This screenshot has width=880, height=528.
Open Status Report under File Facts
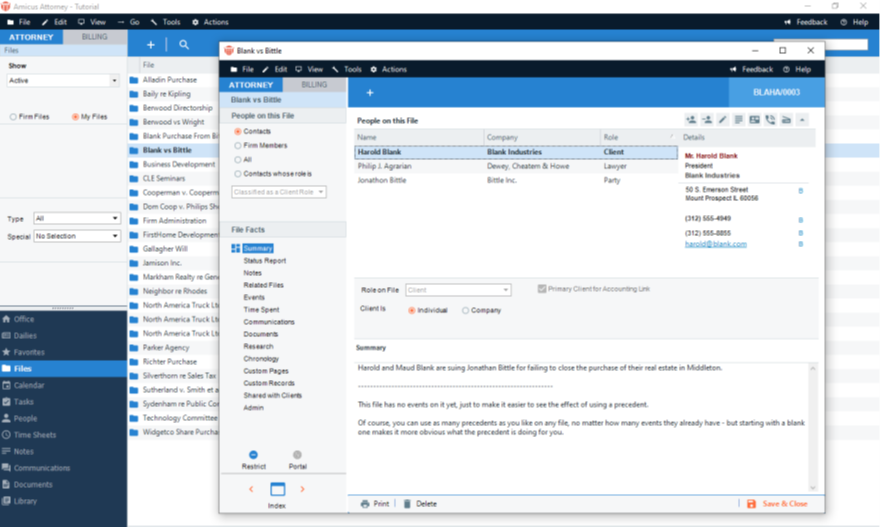[x=265, y=261]
